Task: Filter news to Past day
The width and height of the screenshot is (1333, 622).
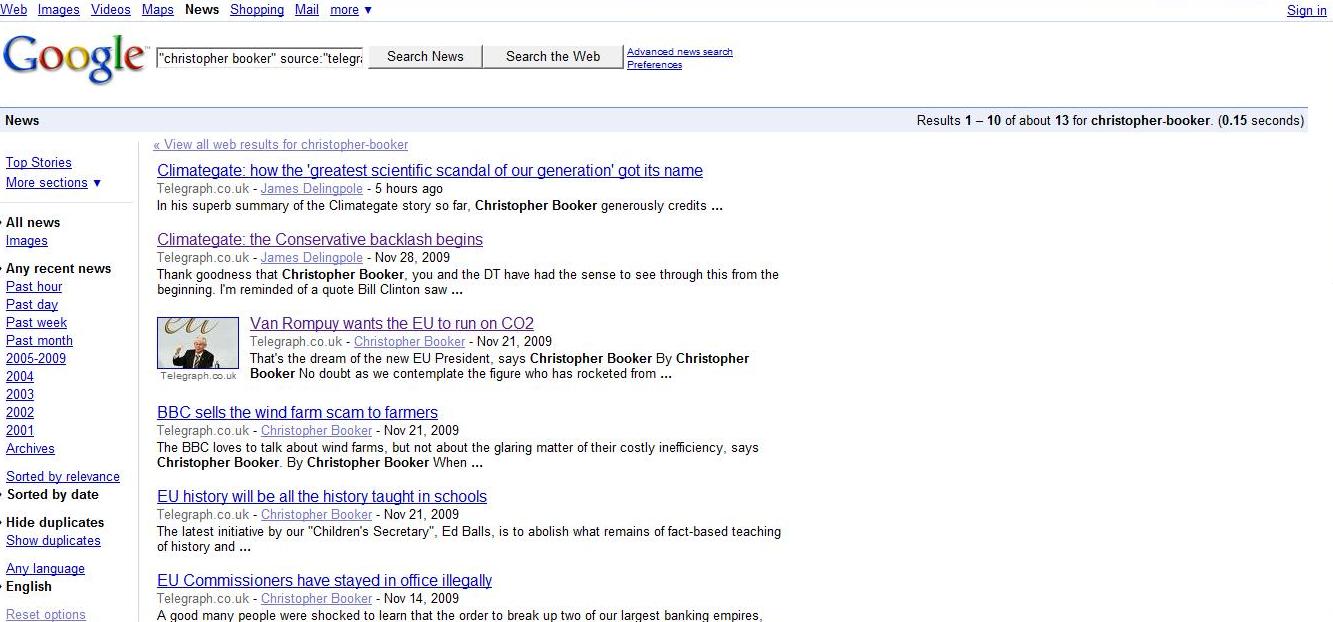Action: (32, 305)
